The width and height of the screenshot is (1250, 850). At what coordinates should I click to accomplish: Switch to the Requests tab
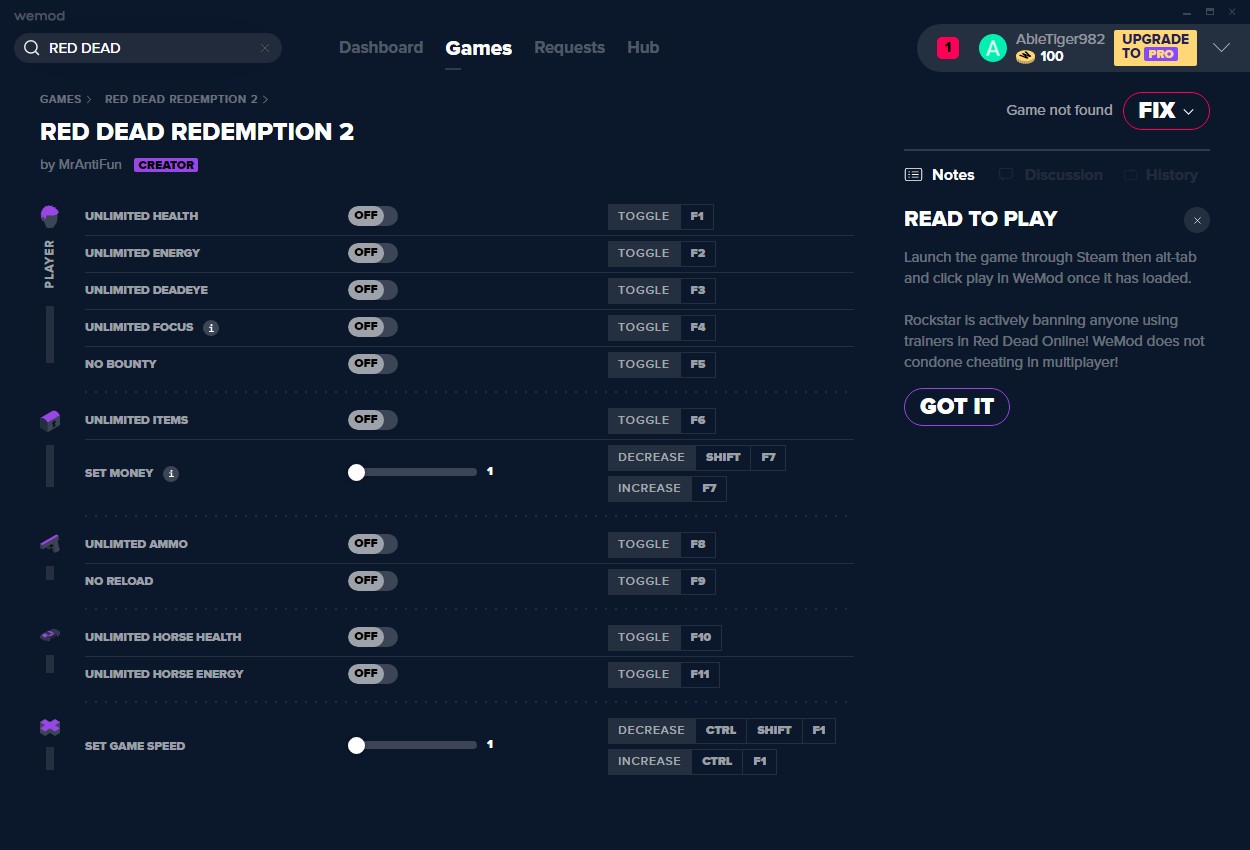[569, 47]
